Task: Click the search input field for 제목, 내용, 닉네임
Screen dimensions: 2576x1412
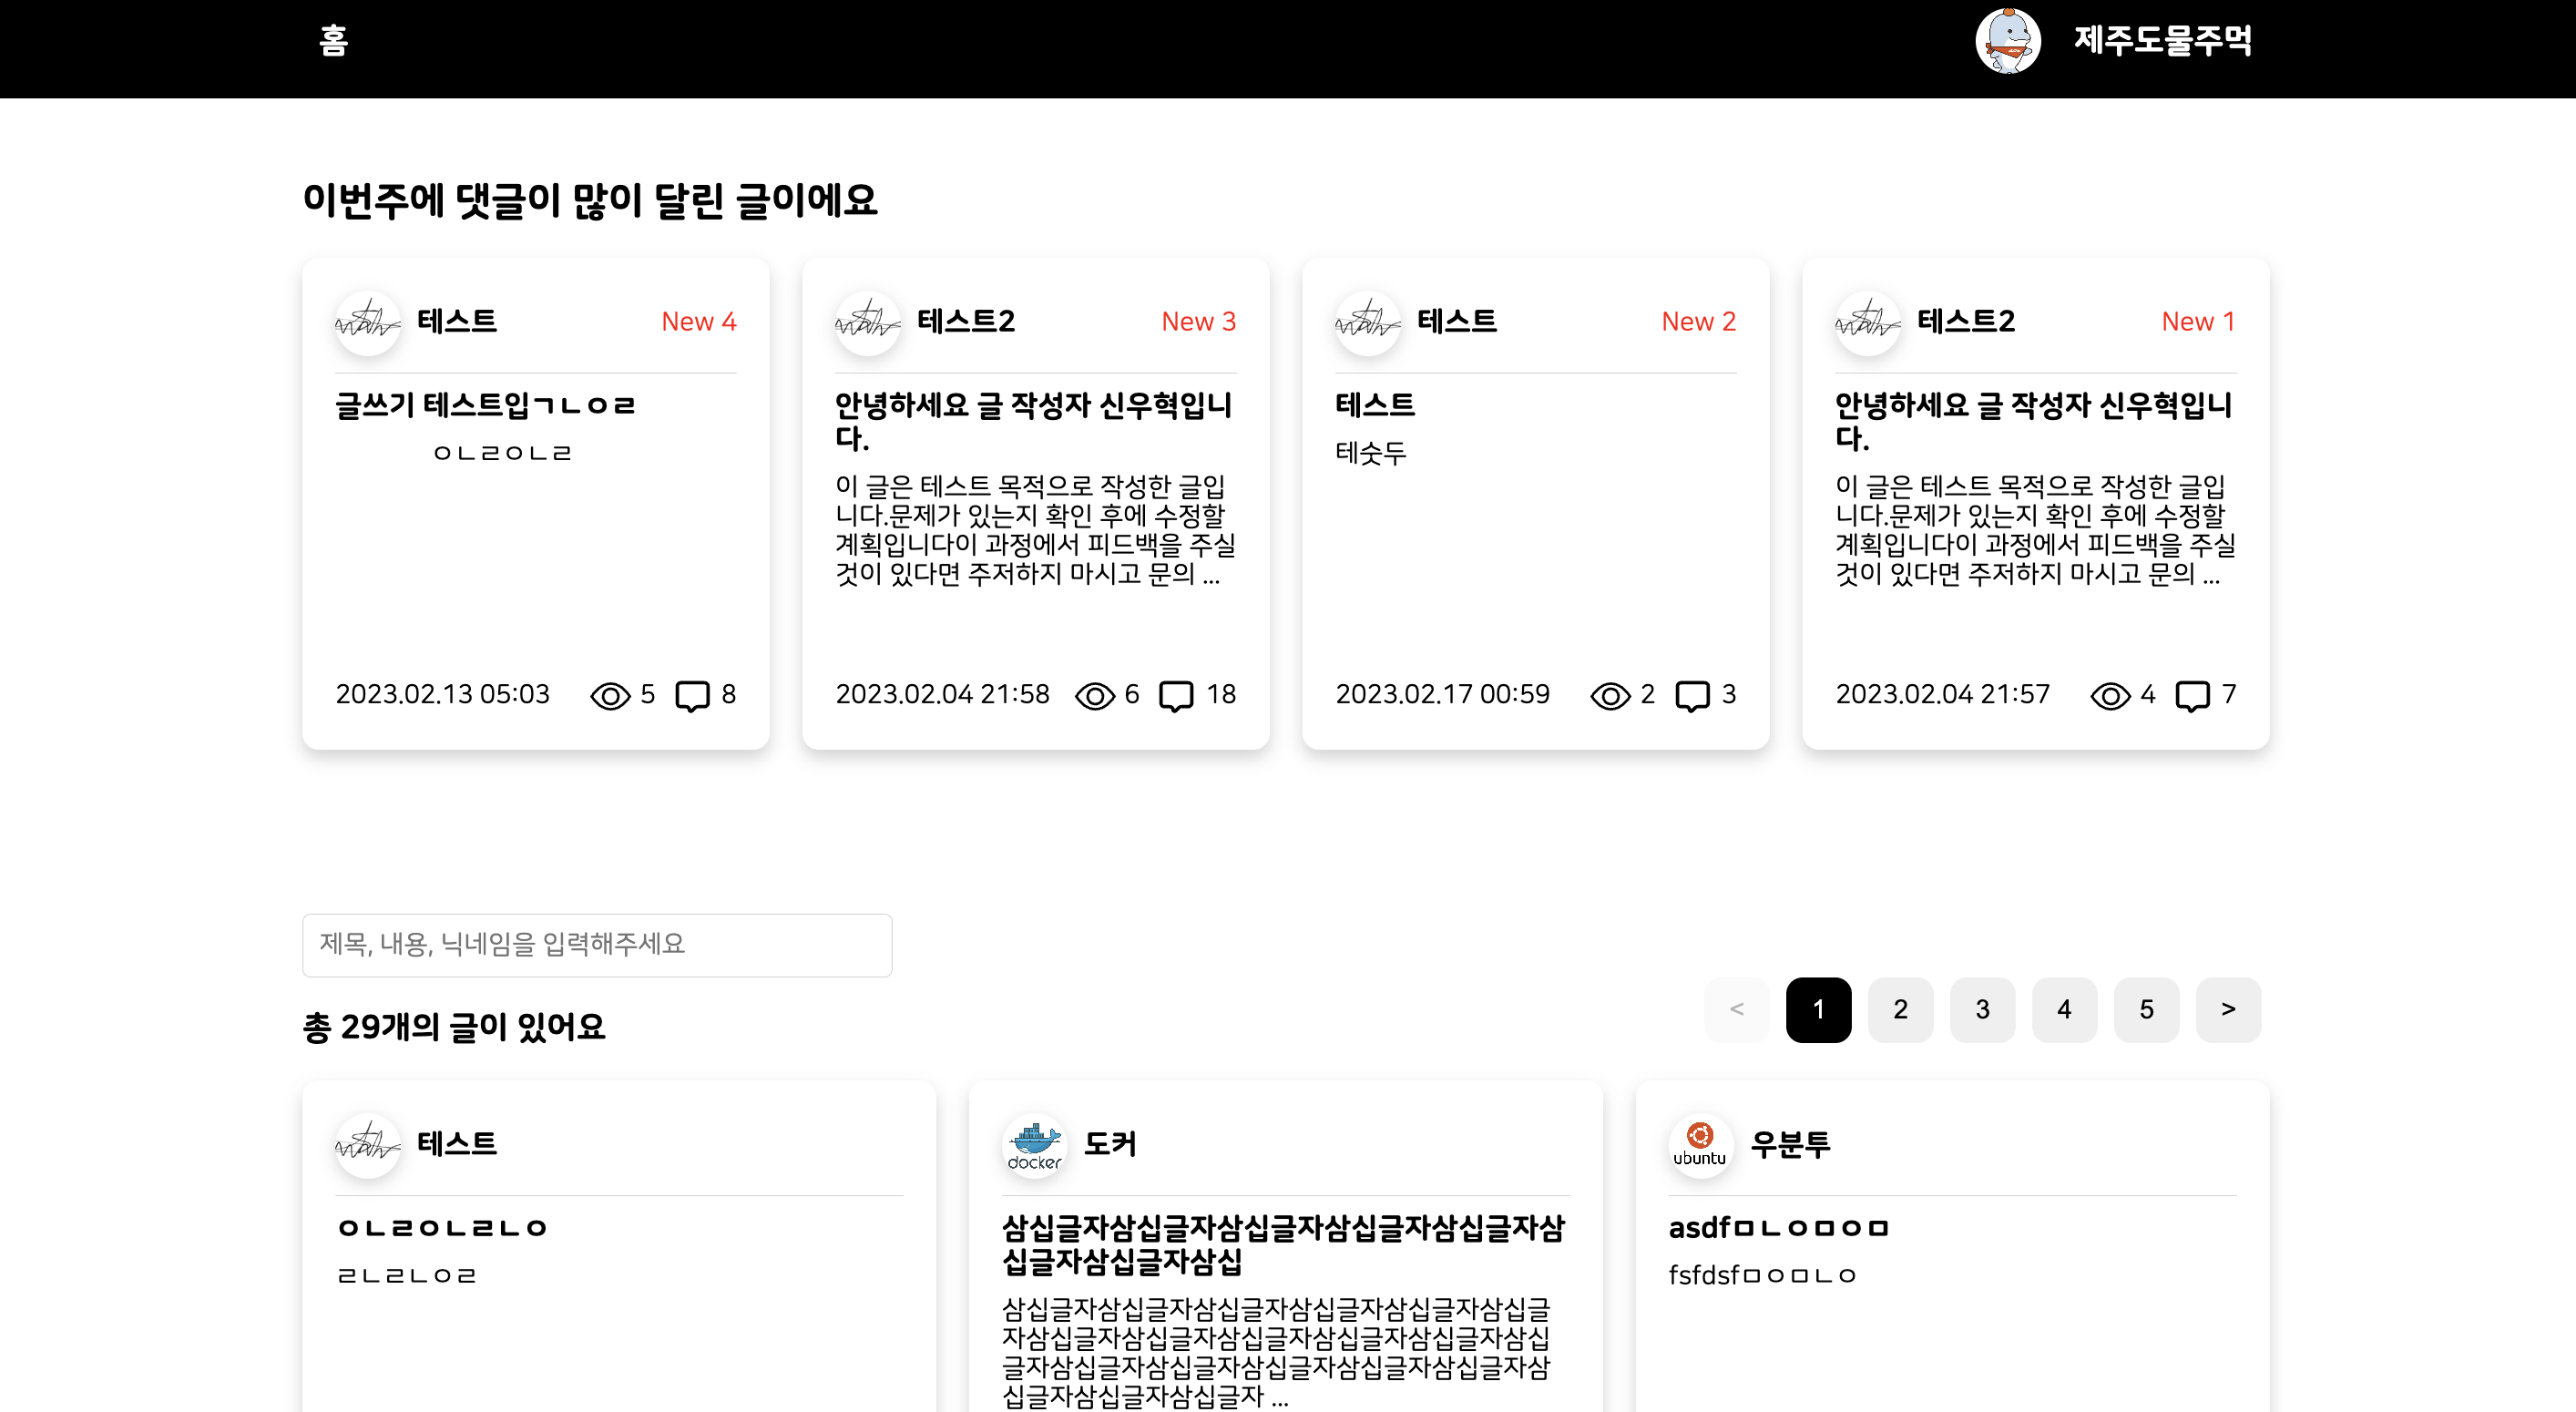Action: click(x=597, y=945)
